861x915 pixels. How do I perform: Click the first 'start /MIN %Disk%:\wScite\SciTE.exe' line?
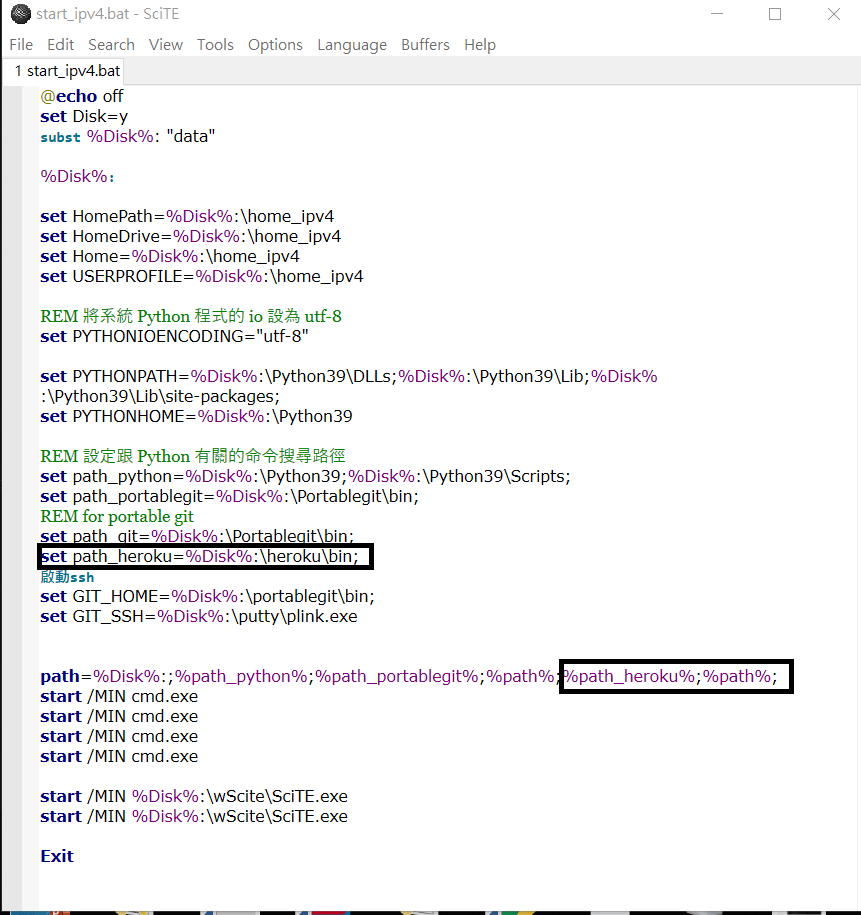click(194, 797)
